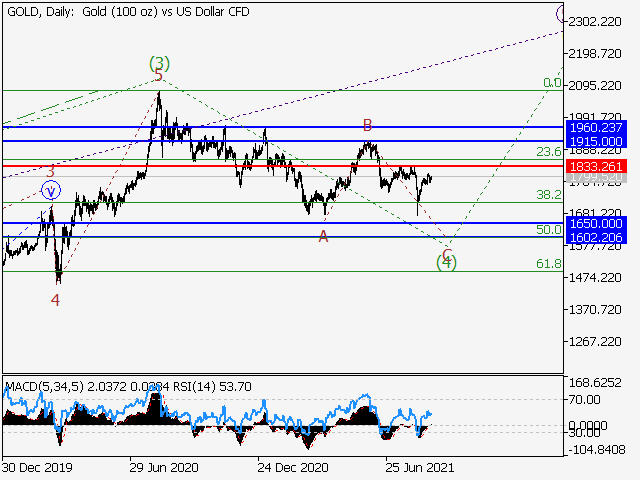Image resolution: width=640 pixels, height=480 pixels.
Task: Click the 1267.220 price axis value
Action: point(595,342)
